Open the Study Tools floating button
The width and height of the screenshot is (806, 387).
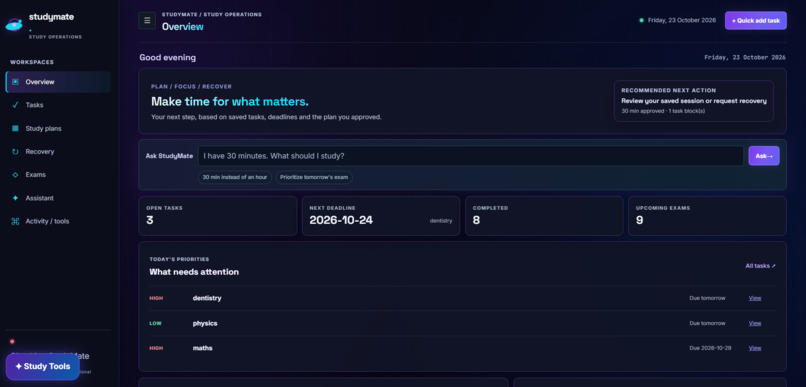pyautogui.click(x=43, y=366)
